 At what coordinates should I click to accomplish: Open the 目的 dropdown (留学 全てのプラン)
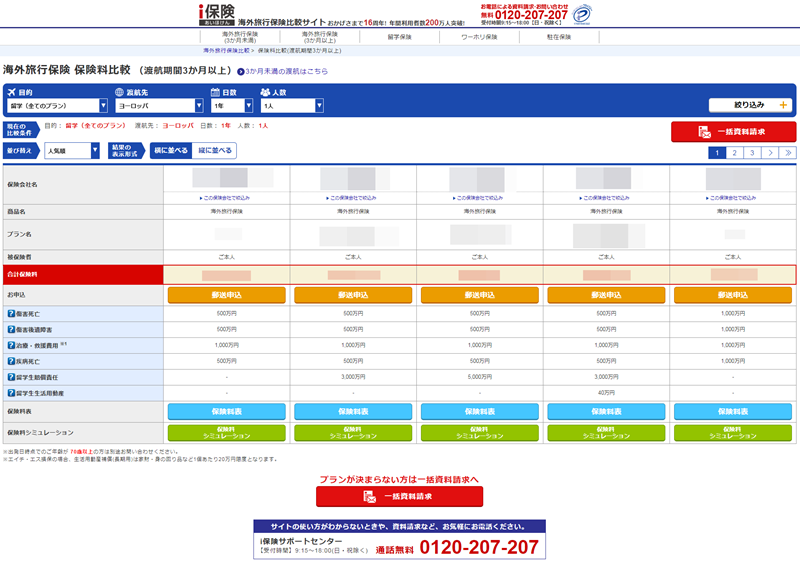58,106
